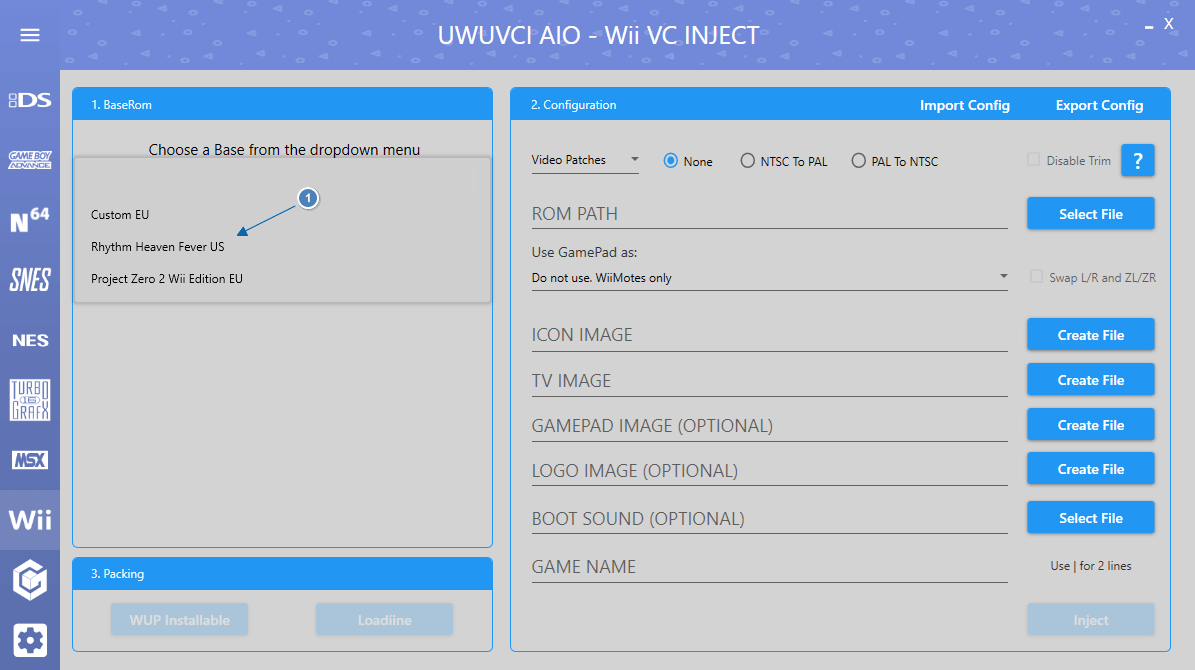Click the GAME NAME text field

770,567
